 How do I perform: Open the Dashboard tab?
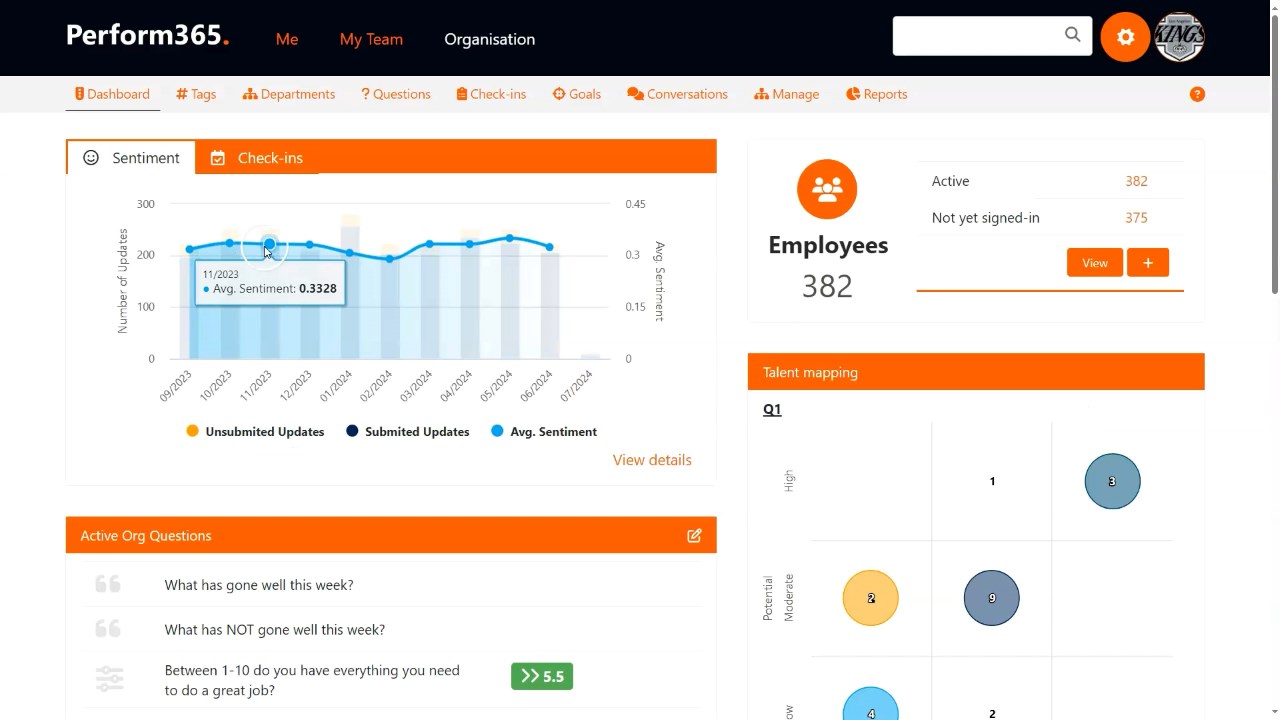tap(112, 94)
